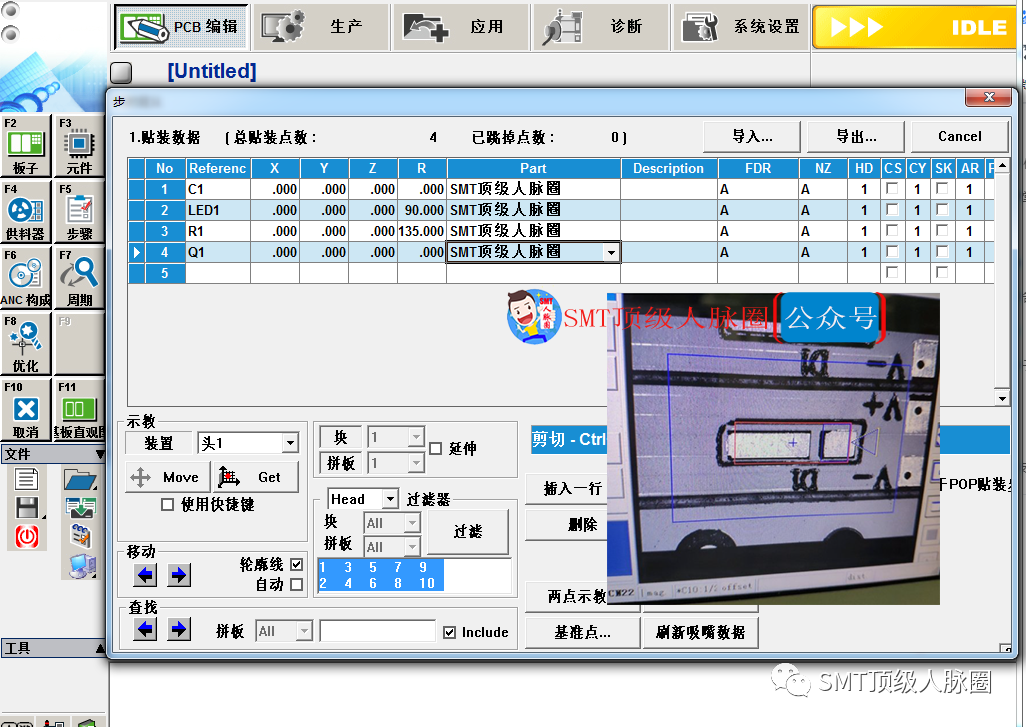Viewport: 1026px width, 727px height.
Task: Open the F7 周期 cycle icon
Action: [79, 277]
